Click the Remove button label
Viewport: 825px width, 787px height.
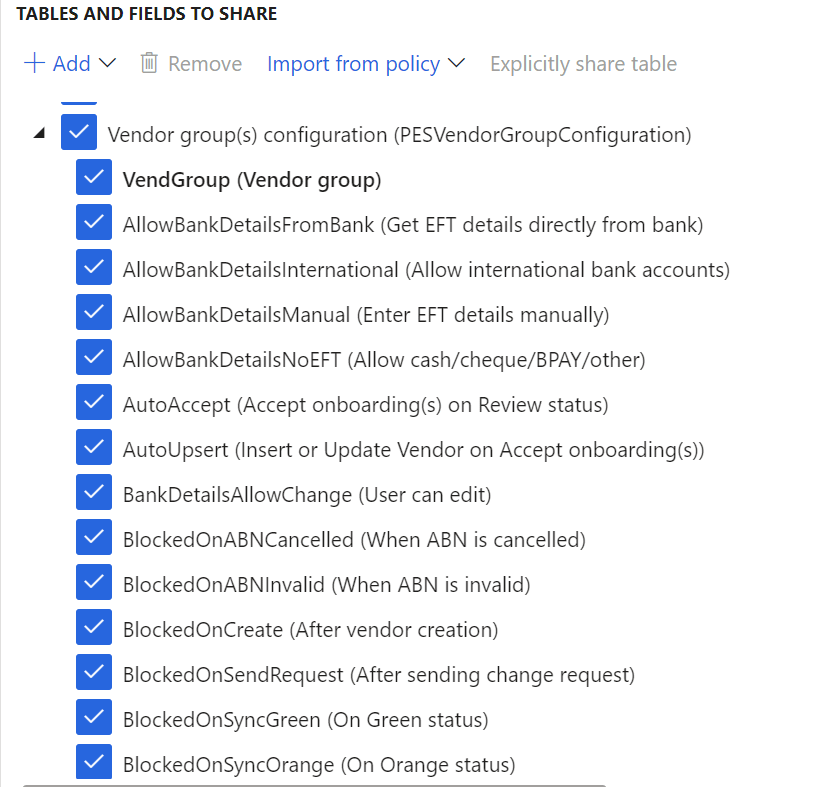point(205,64)
